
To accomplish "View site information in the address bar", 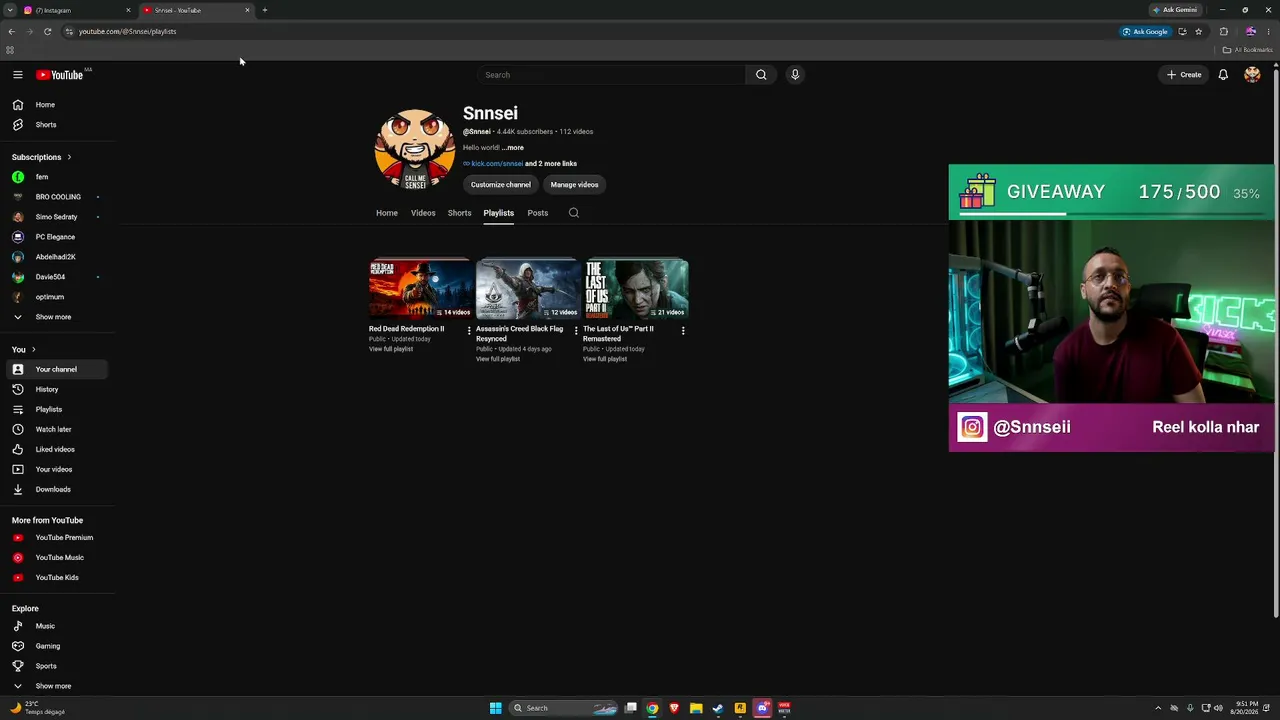I will click(68, 32).
